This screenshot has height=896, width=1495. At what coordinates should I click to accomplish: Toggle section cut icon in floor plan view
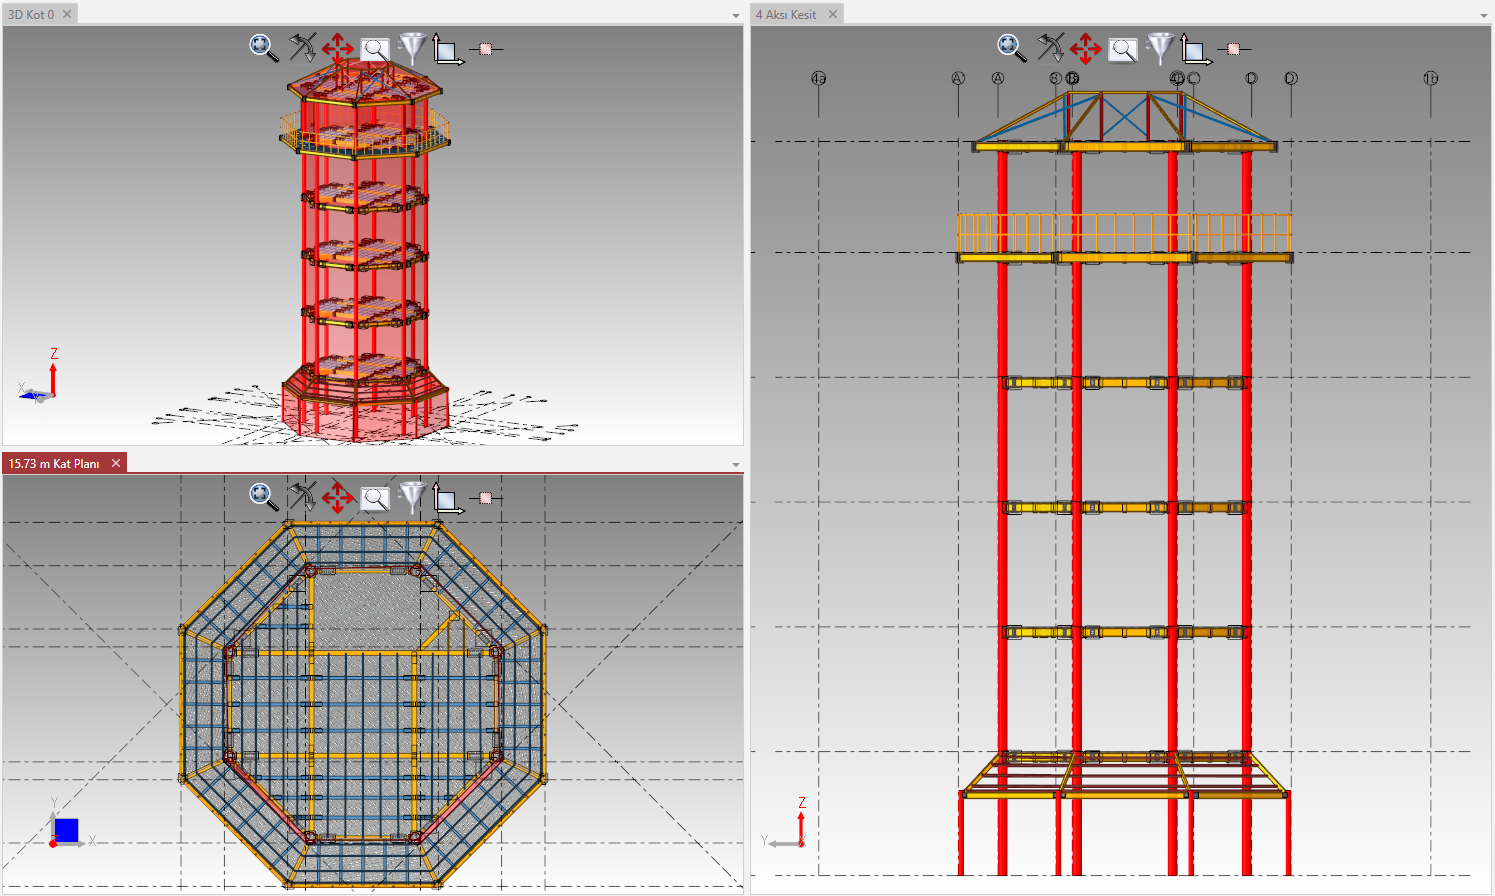click(x=487, y=497)
